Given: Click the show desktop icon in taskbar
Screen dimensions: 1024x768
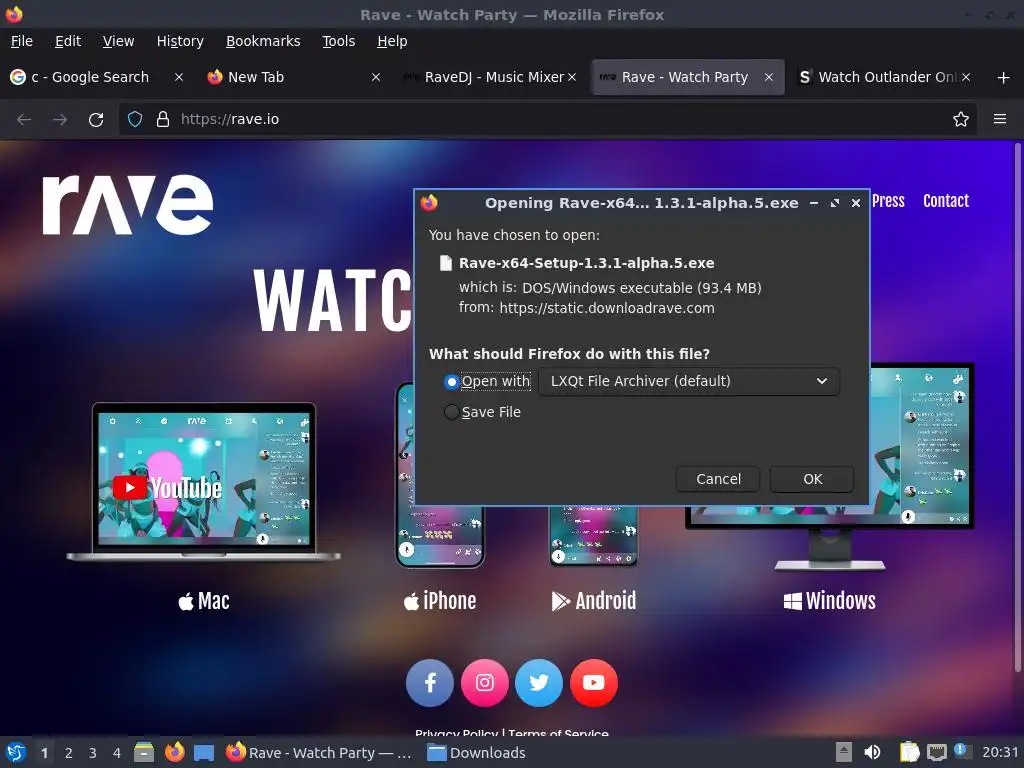Looking at the screenshot, I should (204, 753).
